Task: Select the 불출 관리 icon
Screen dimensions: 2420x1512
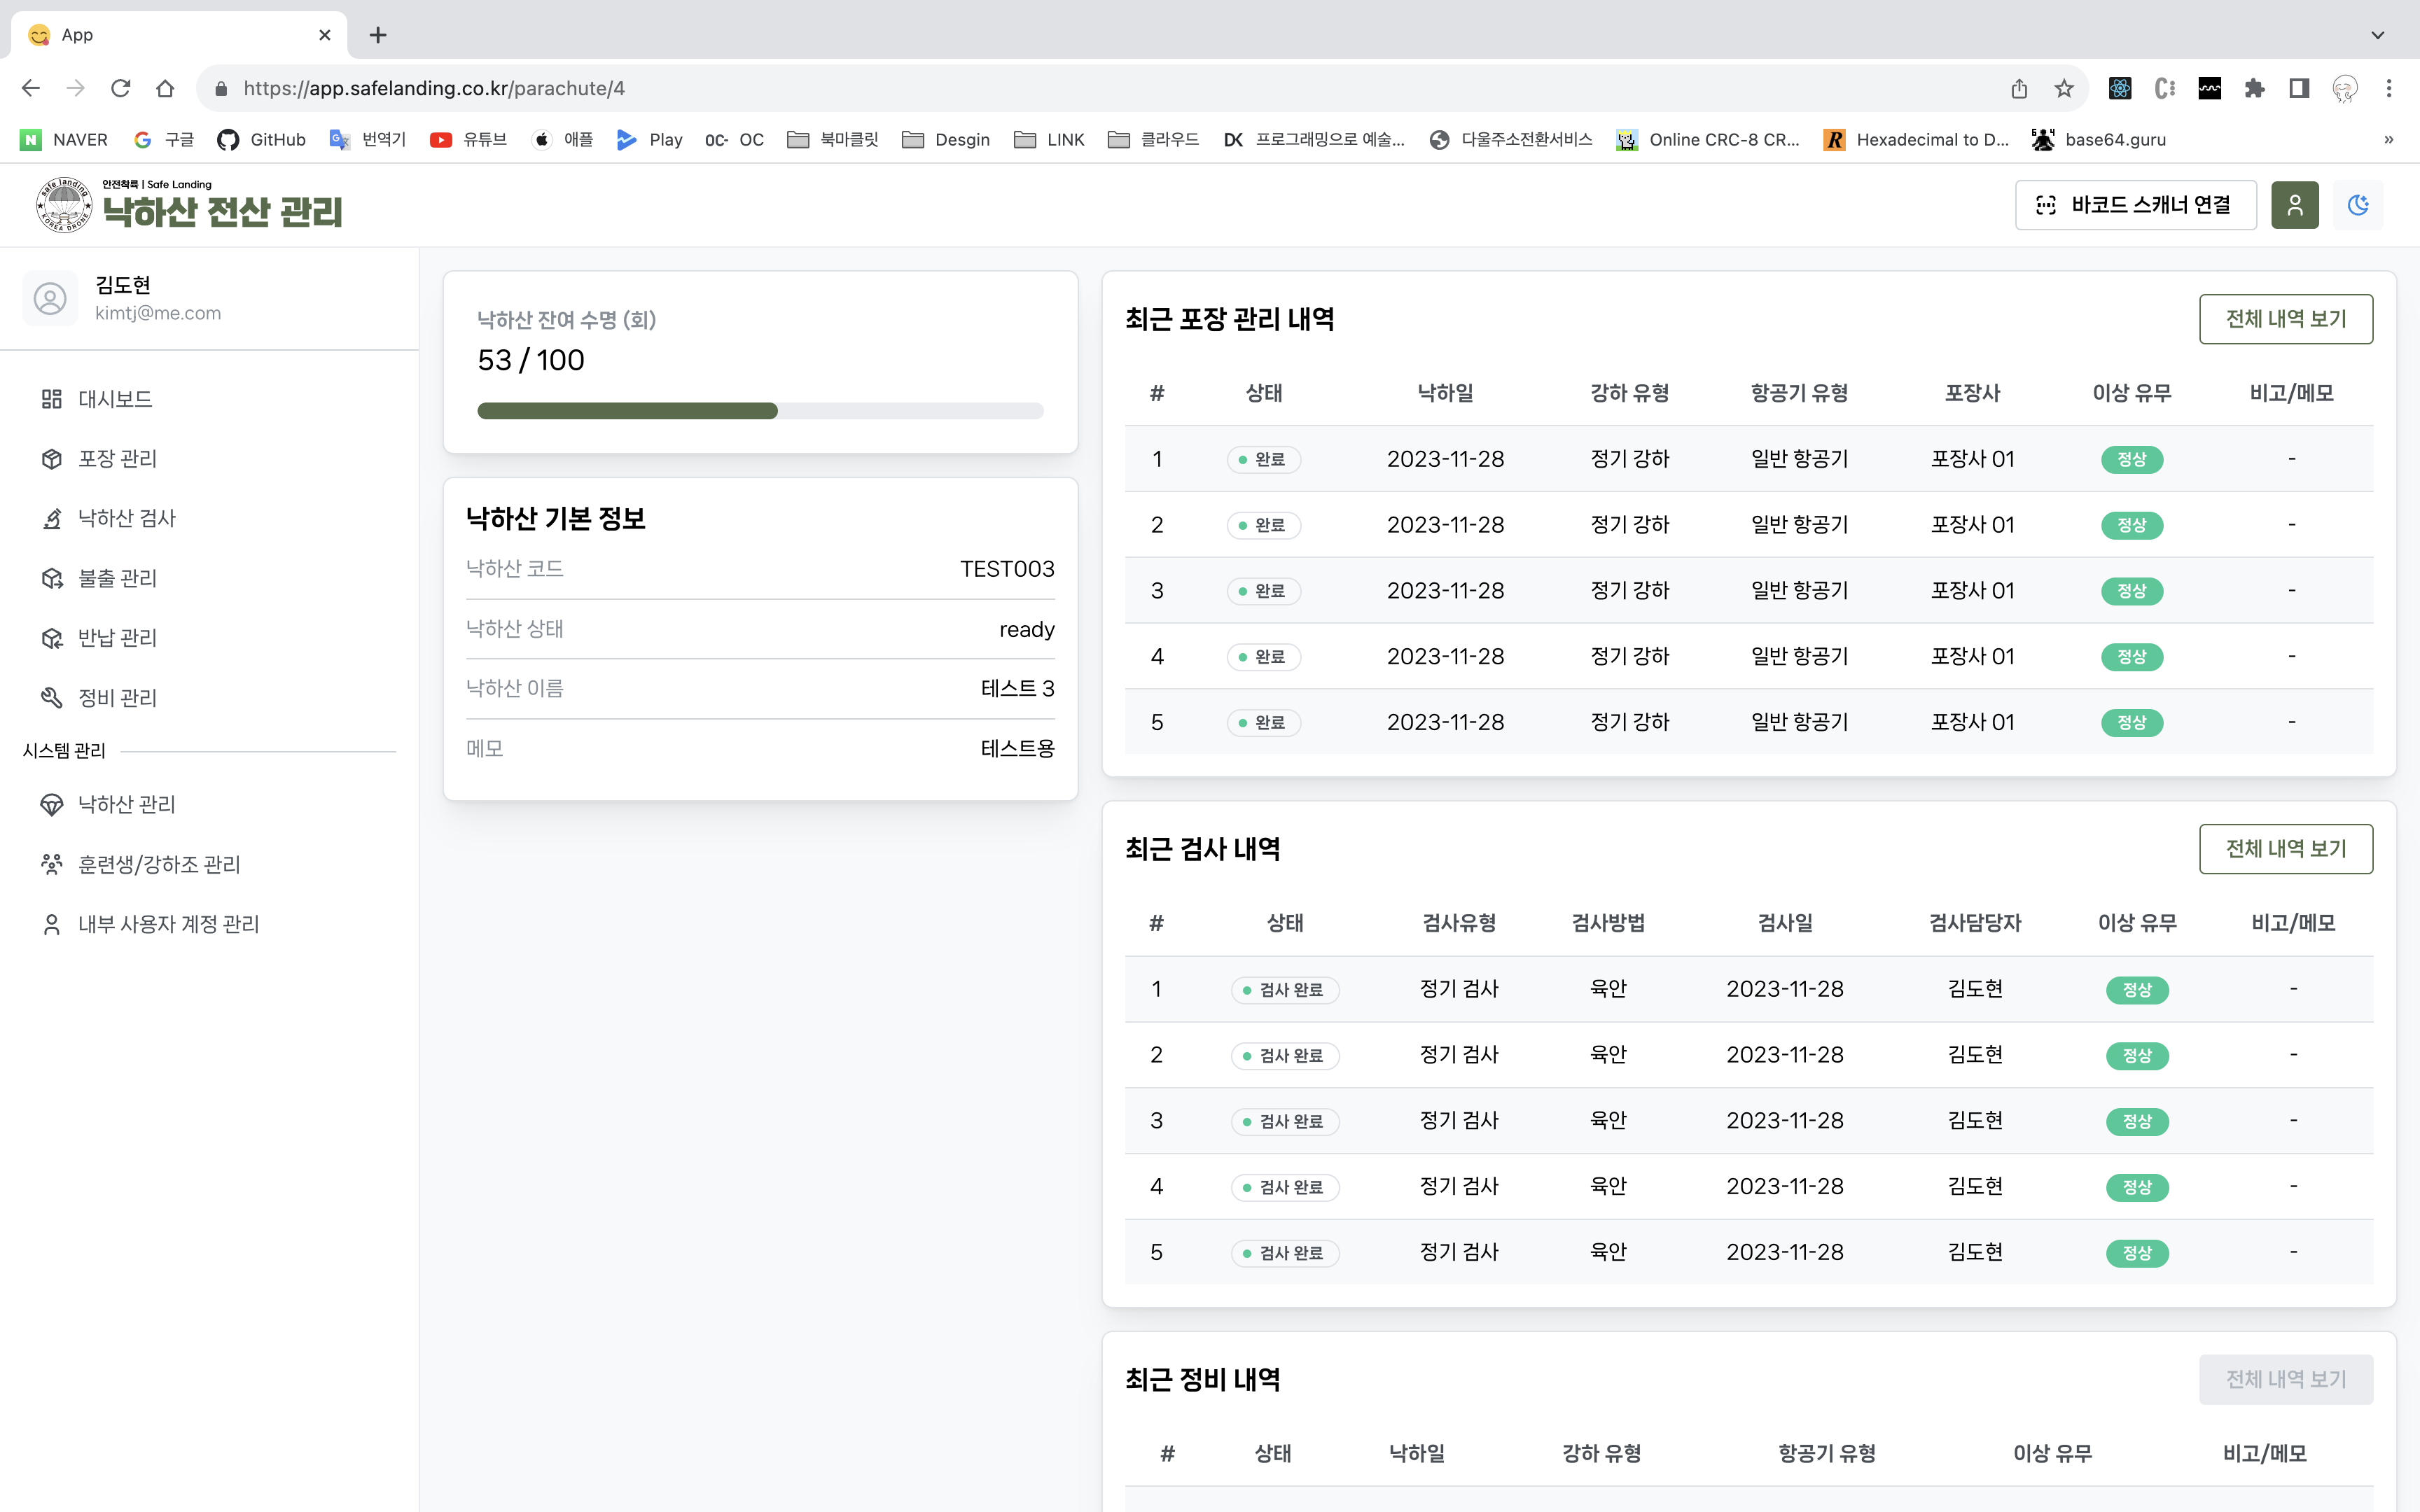Action: pos(52,578)
